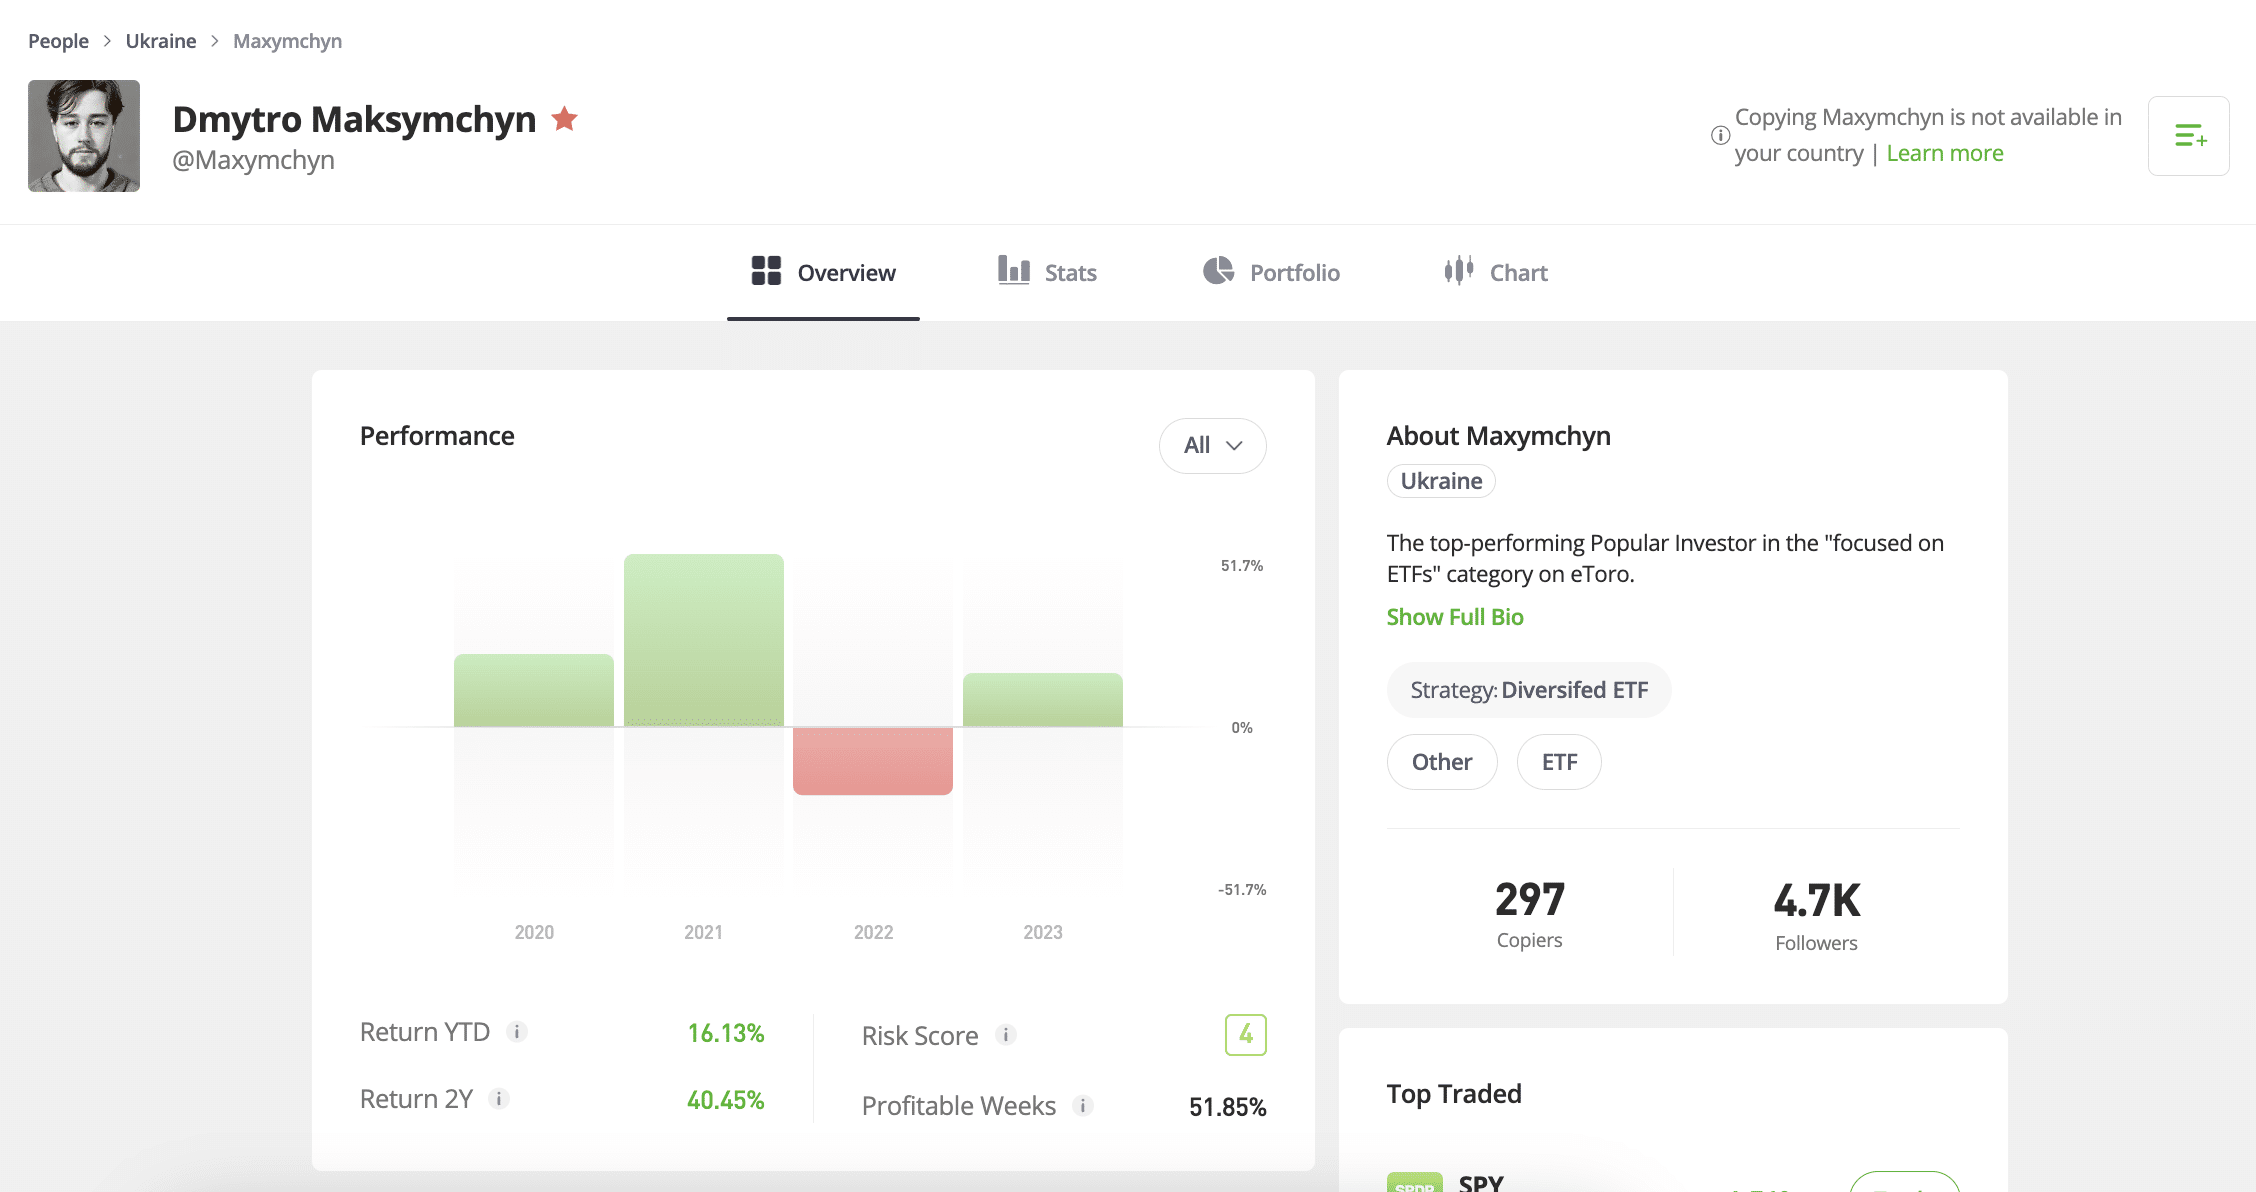Select the Other tag

coord(1442,762)
